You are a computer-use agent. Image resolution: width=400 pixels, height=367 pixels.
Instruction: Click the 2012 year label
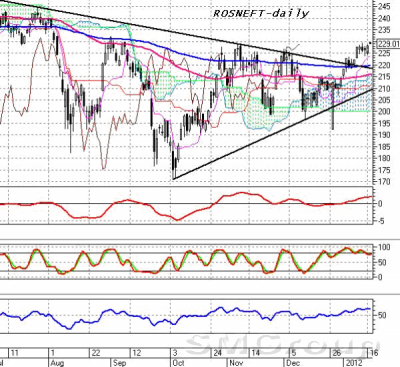tap(354, 363)
